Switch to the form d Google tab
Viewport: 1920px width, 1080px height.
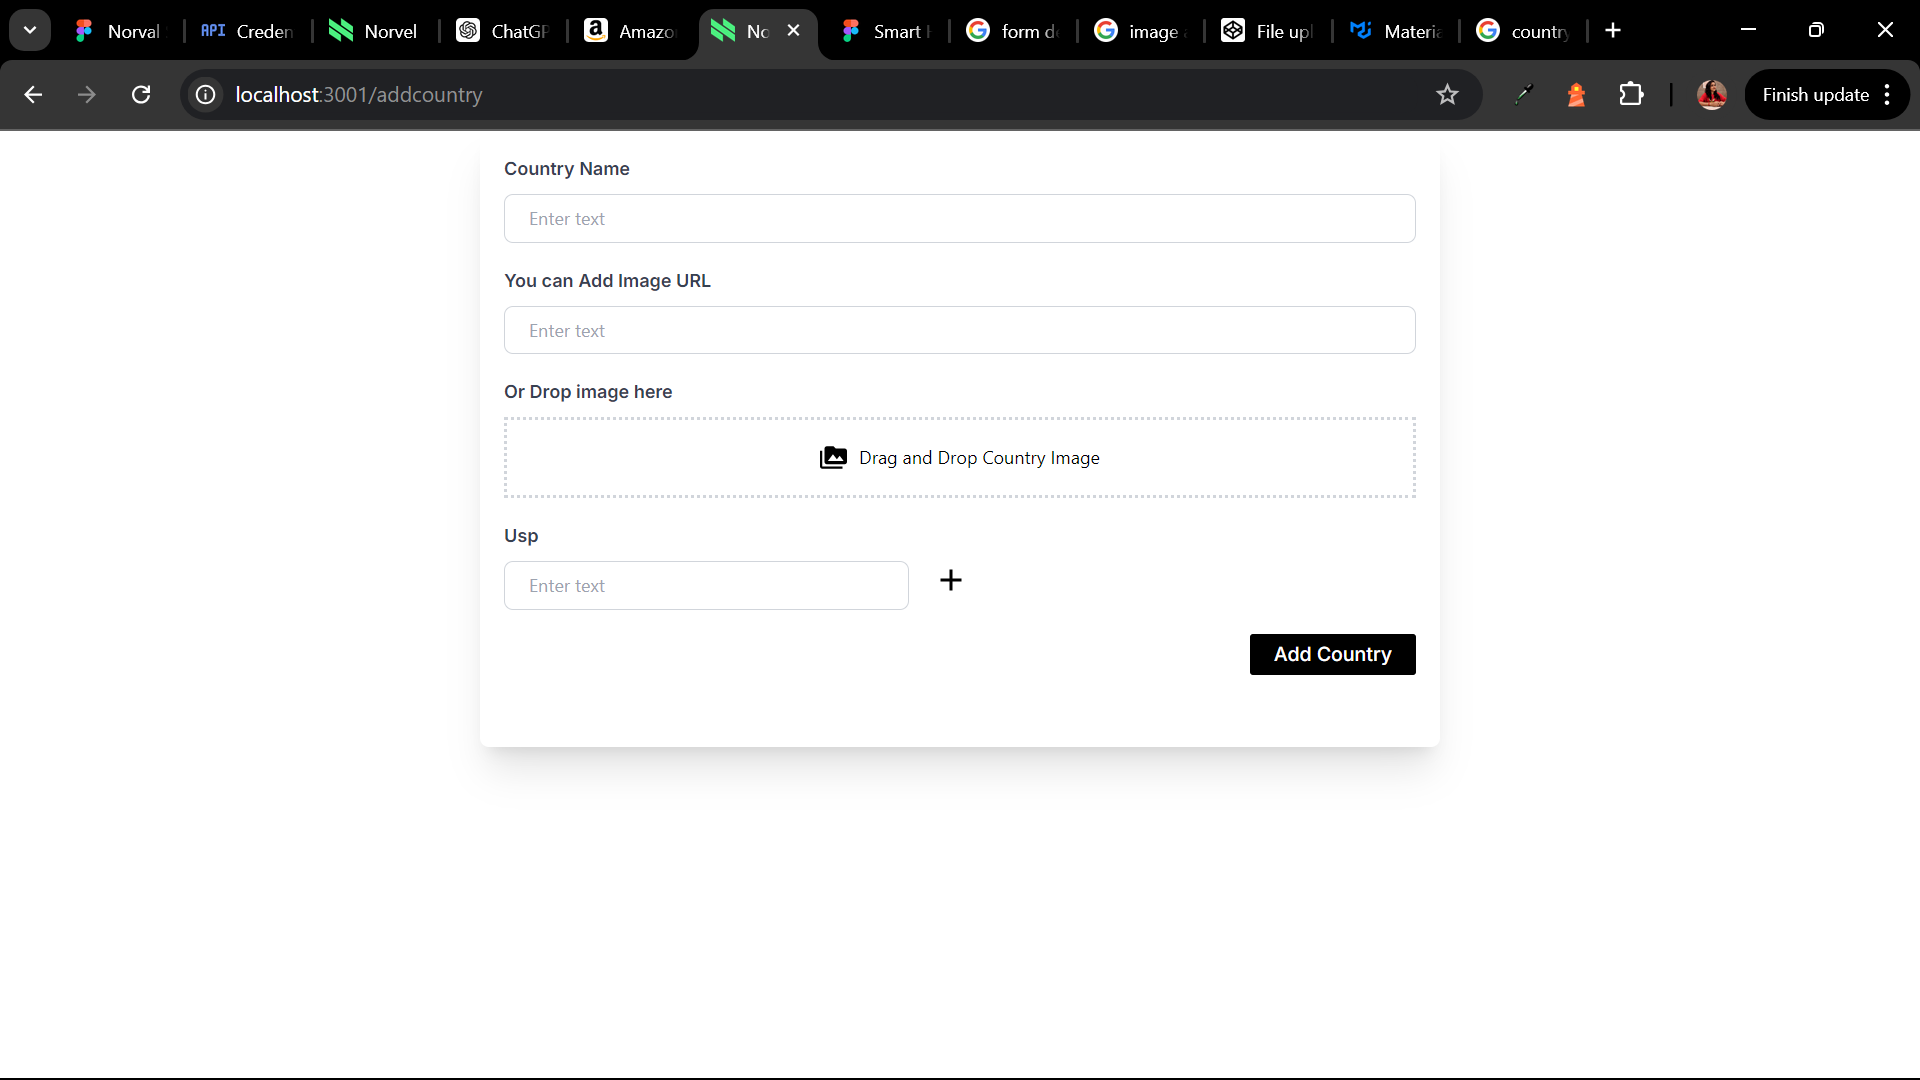point(1012,31)
